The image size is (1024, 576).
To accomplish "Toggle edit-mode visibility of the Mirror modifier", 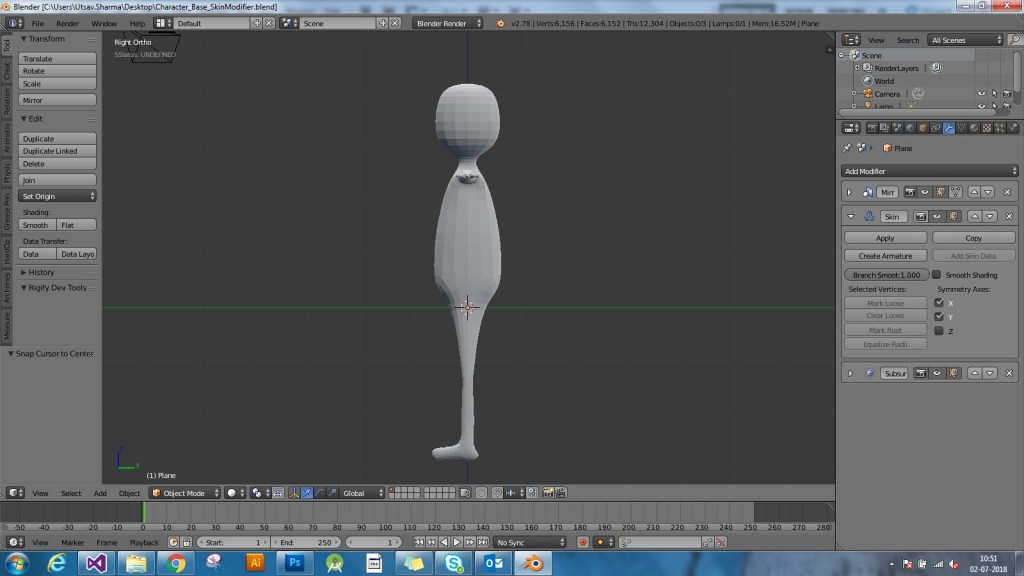I will pos(939,191).
